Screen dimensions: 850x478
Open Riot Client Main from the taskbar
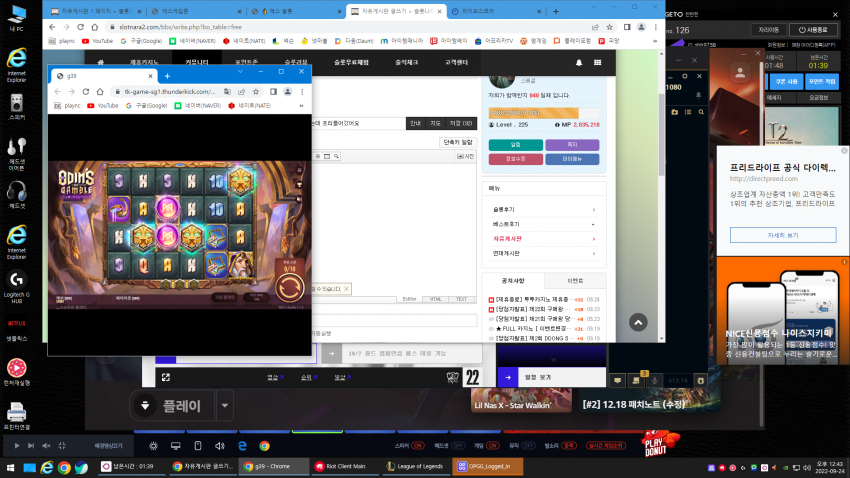coord(345,467)
